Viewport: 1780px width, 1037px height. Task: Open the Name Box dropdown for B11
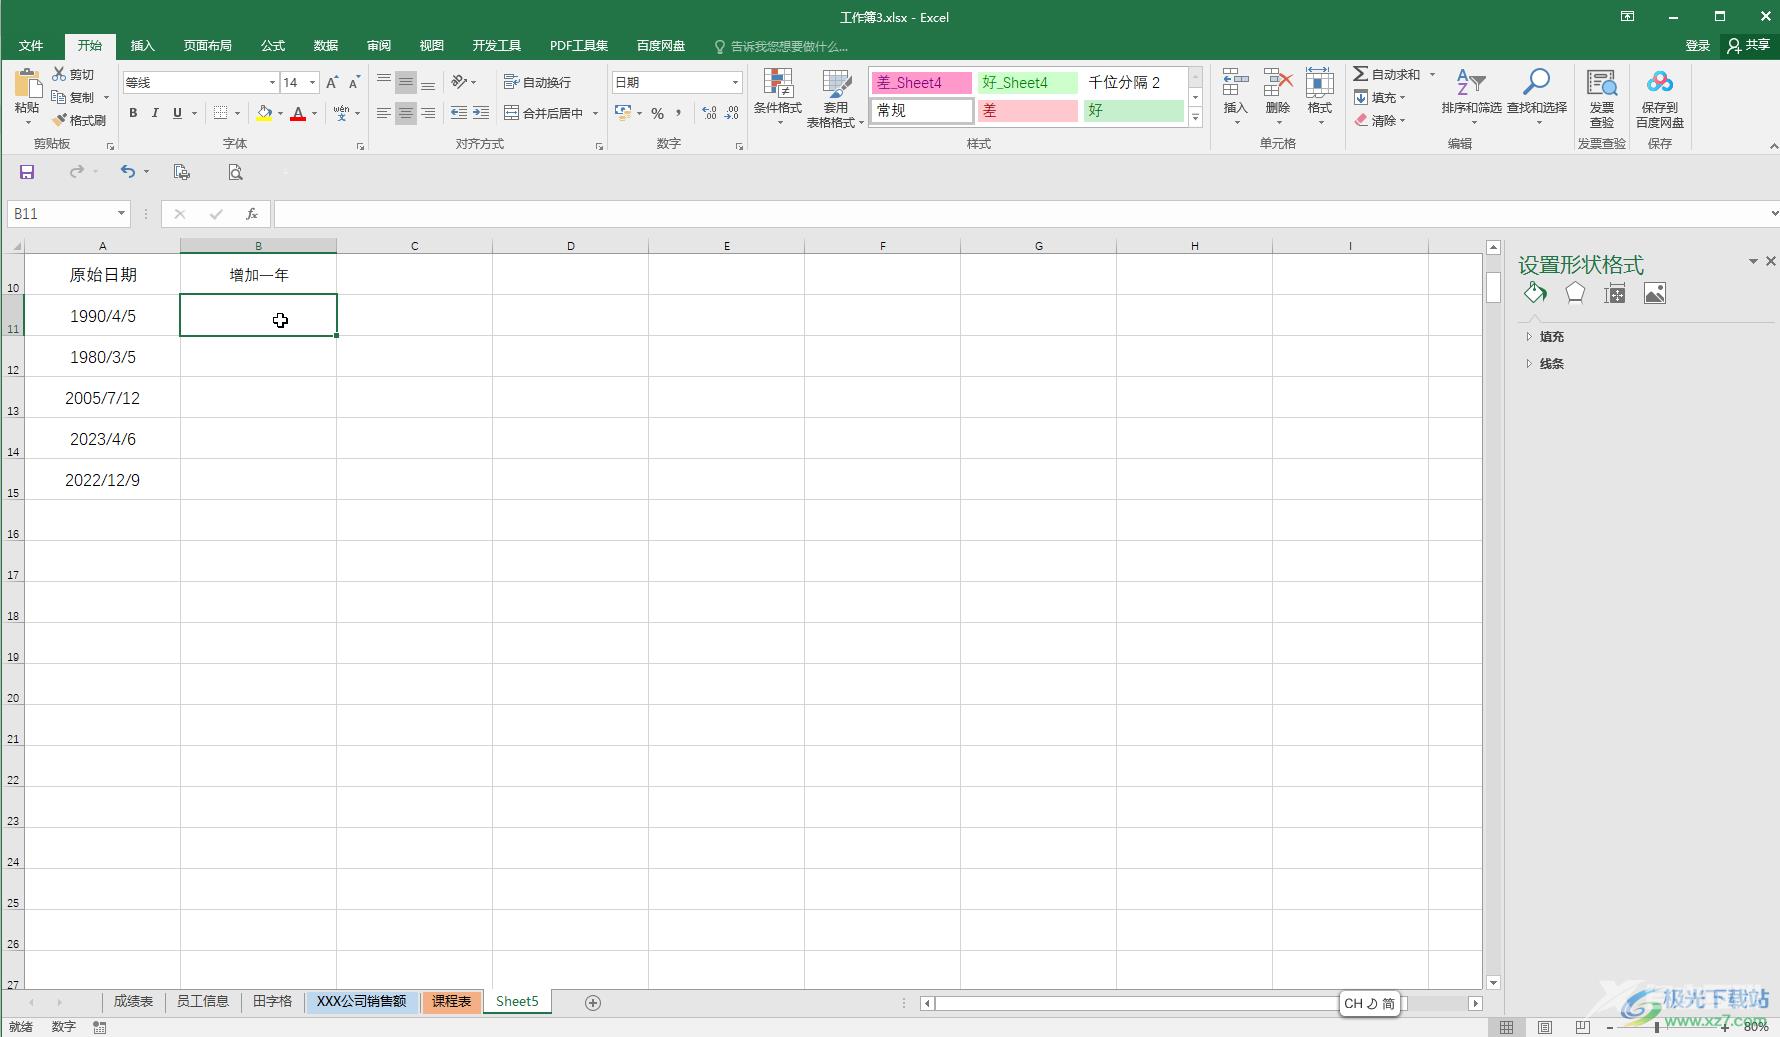point(121,214)
